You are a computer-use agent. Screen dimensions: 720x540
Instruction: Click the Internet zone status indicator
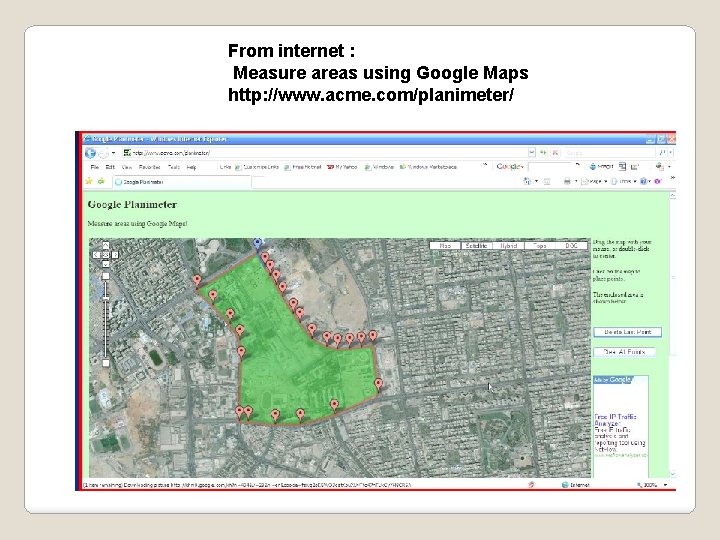575,484
